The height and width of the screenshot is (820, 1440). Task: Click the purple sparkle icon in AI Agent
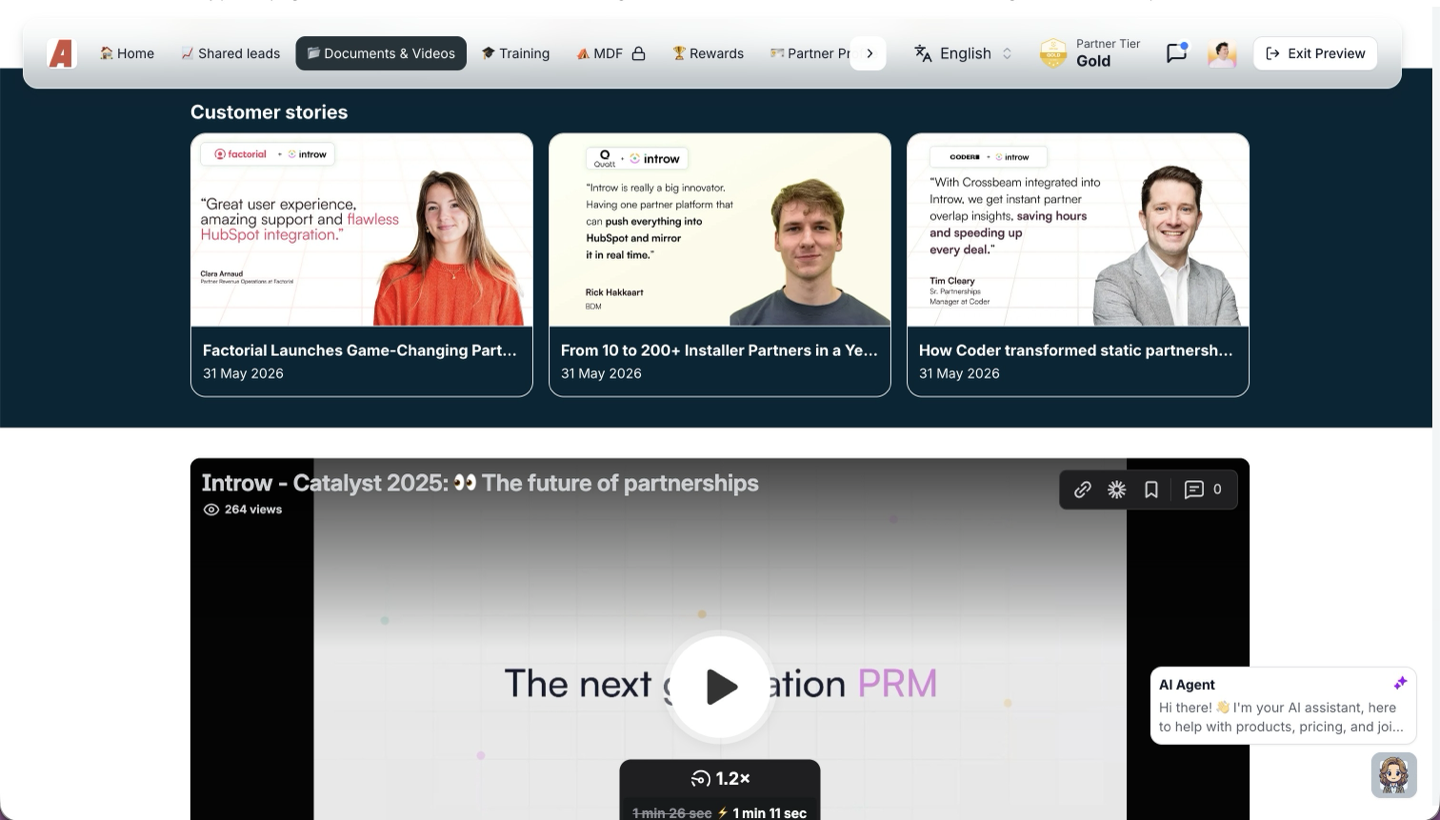pyautogui.click(x=1400, y=683)
